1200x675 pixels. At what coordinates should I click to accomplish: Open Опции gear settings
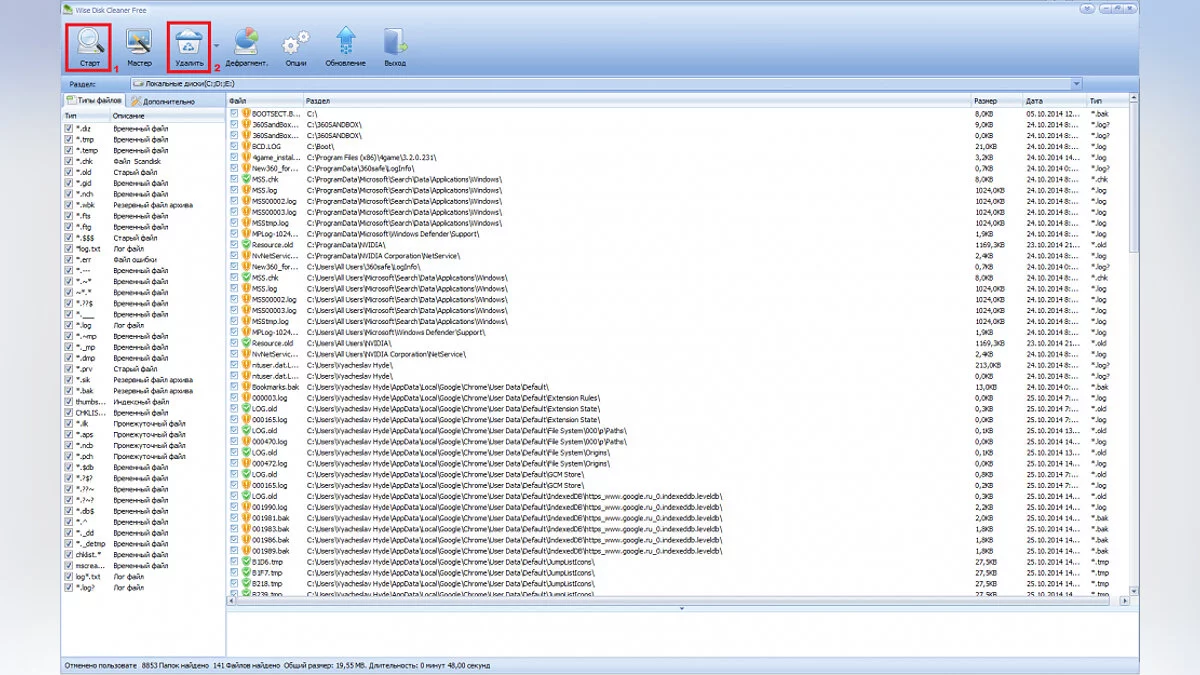295,42
